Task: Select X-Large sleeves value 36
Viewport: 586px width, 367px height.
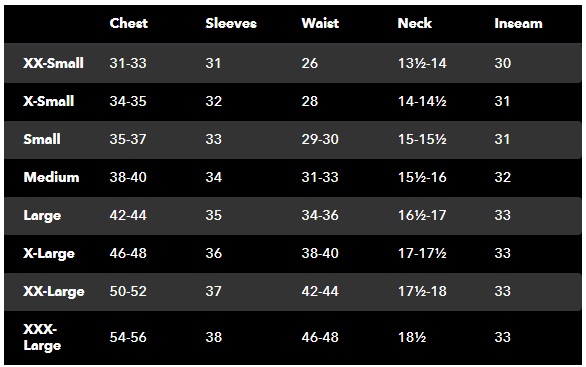Action: 214,253
